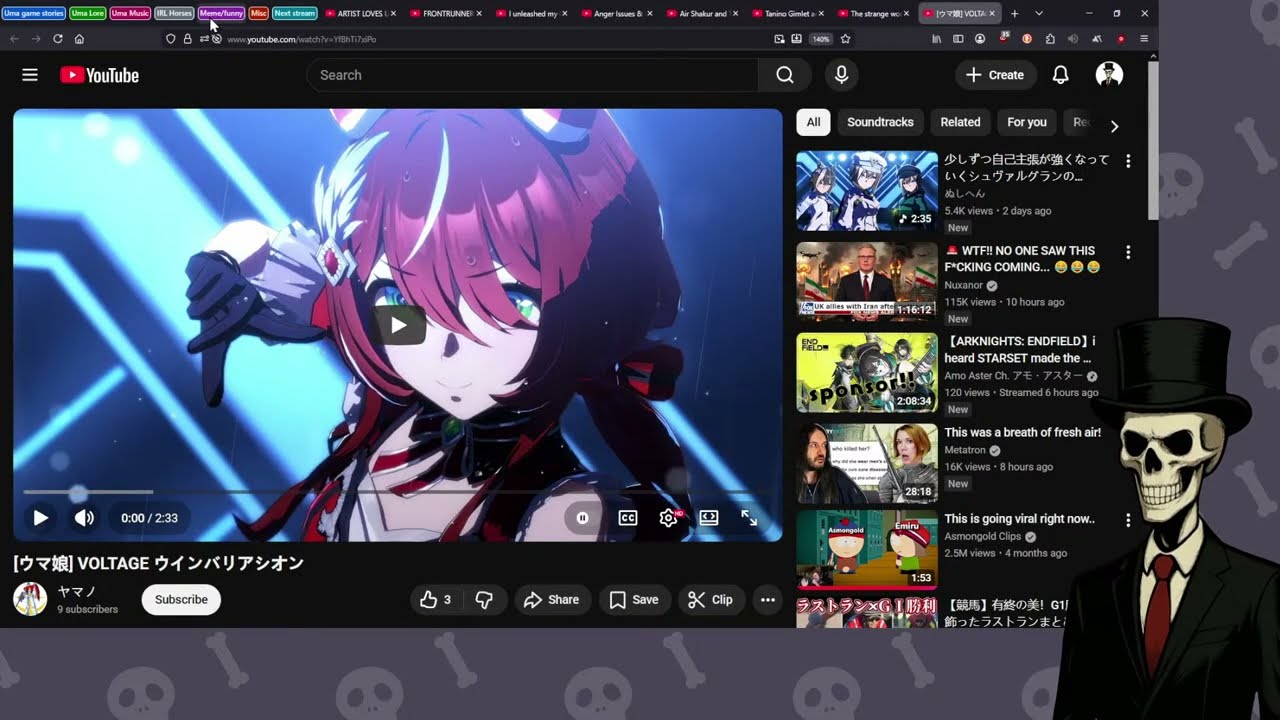The image size is (1280, 720).
Task: Go to the browser home page
Action: click(x=79, y=39)
